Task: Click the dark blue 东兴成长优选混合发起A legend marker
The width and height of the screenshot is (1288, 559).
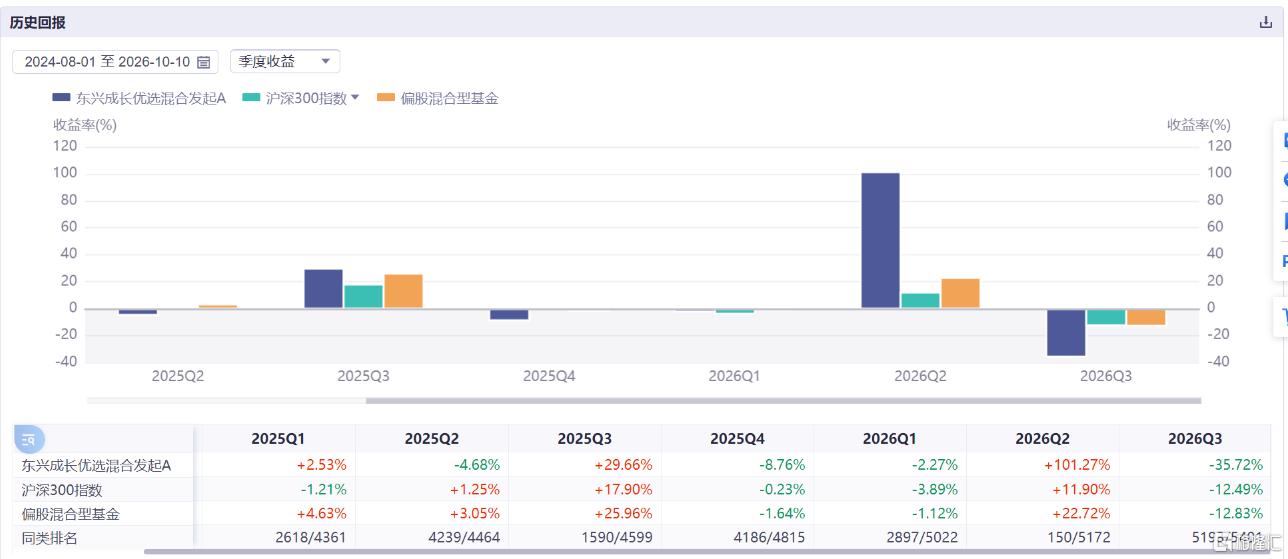Action: click(x=61, y=98)
